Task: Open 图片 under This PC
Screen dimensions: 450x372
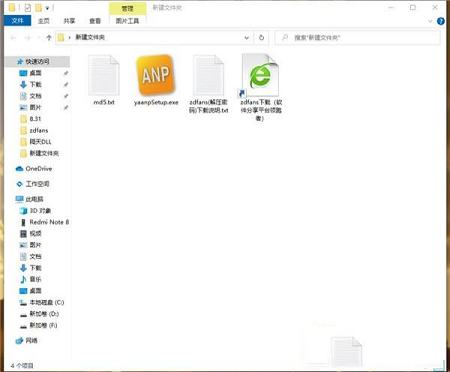Action: click(35, 245)
